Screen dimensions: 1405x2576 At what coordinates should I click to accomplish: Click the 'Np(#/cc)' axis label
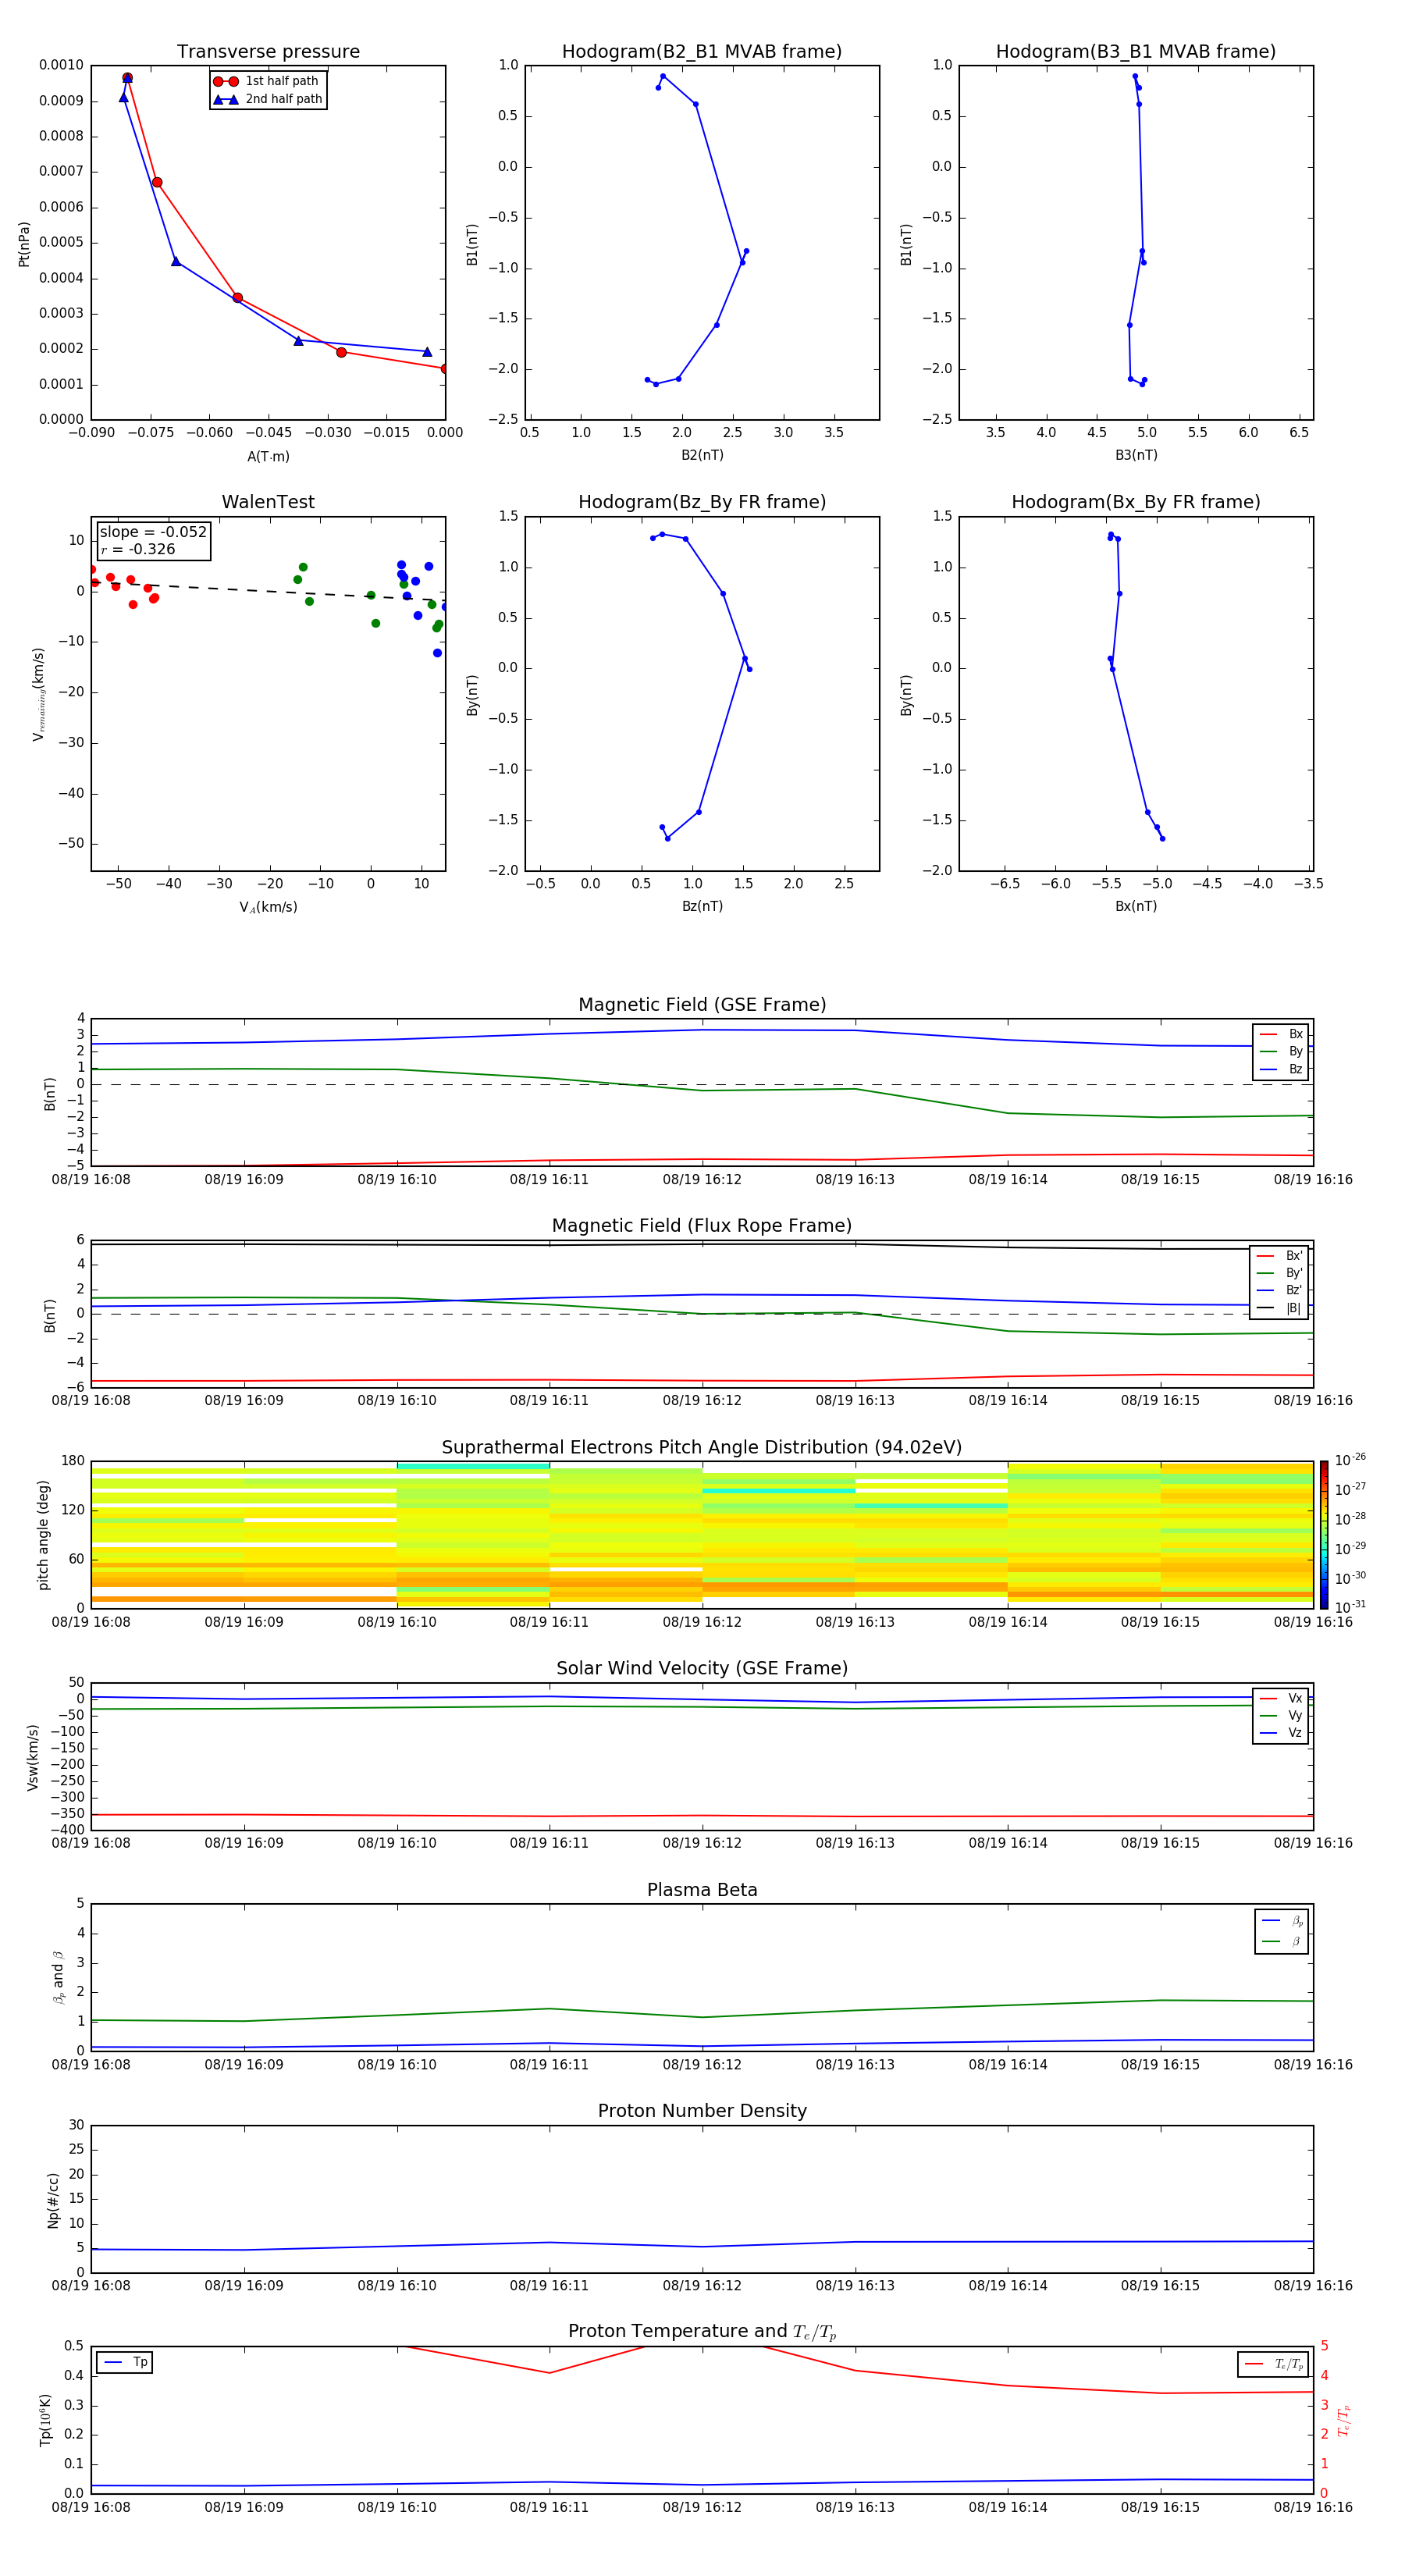(53, 2200)
